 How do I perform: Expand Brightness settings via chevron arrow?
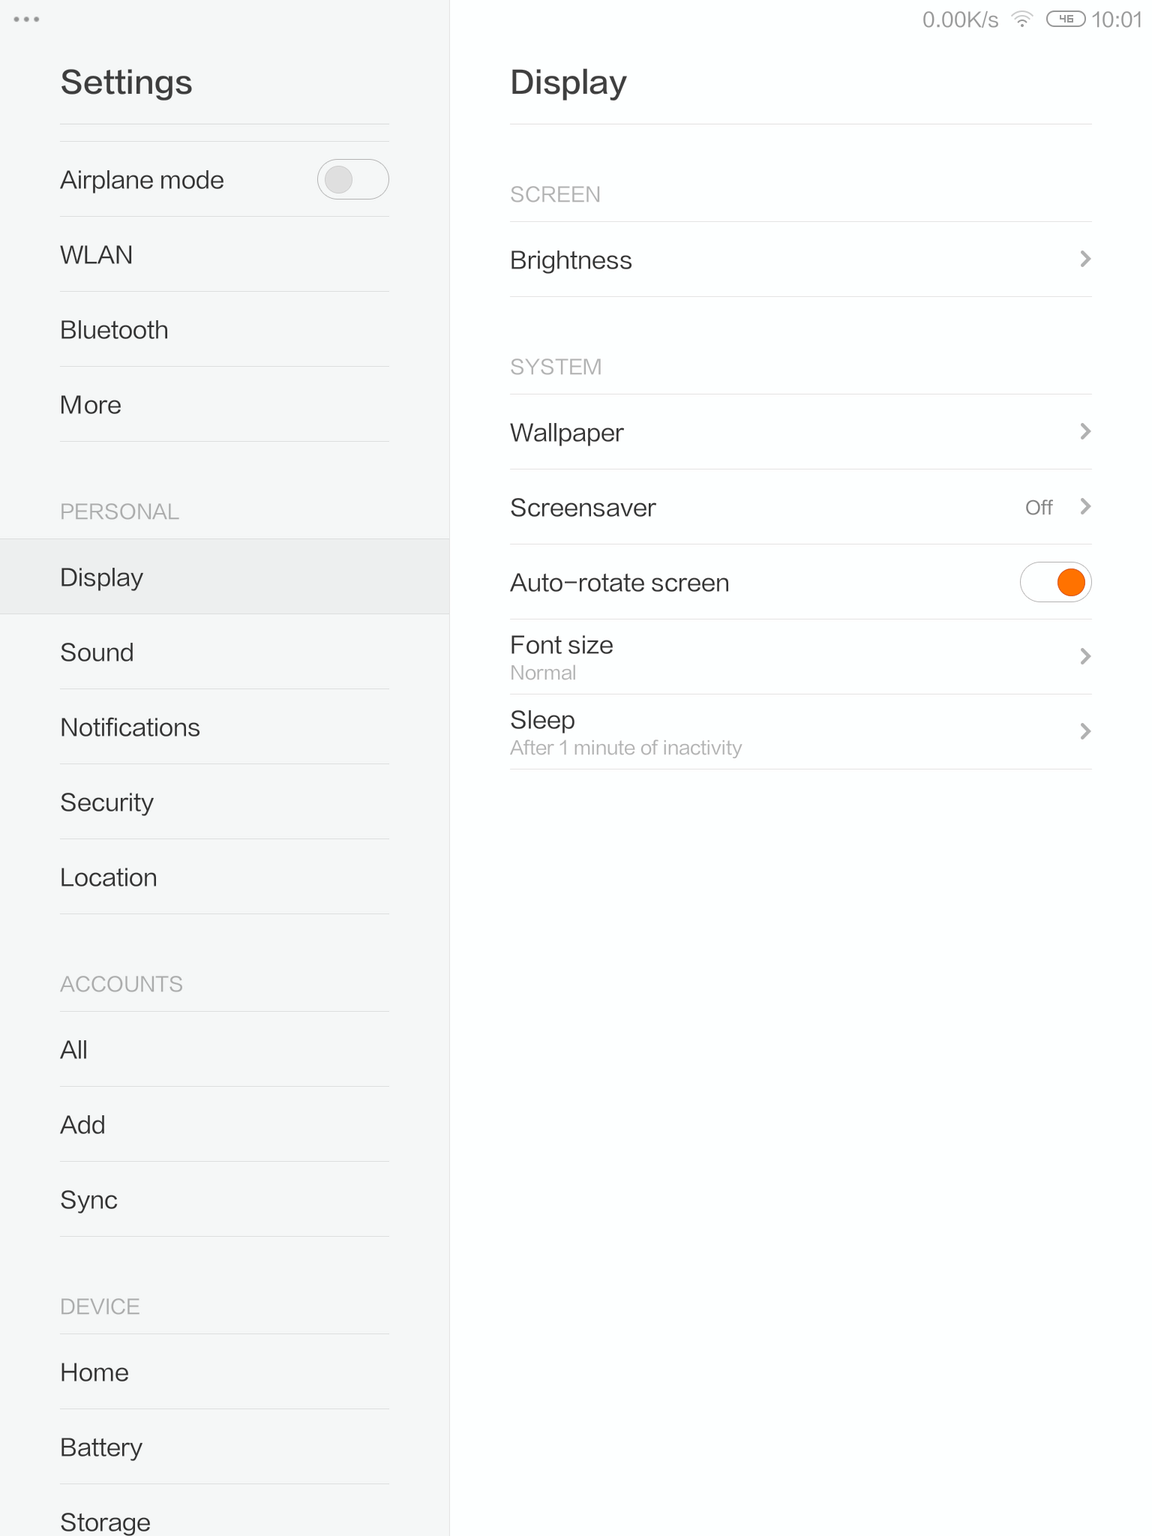pyautogui.click(x=1085, y=259)
